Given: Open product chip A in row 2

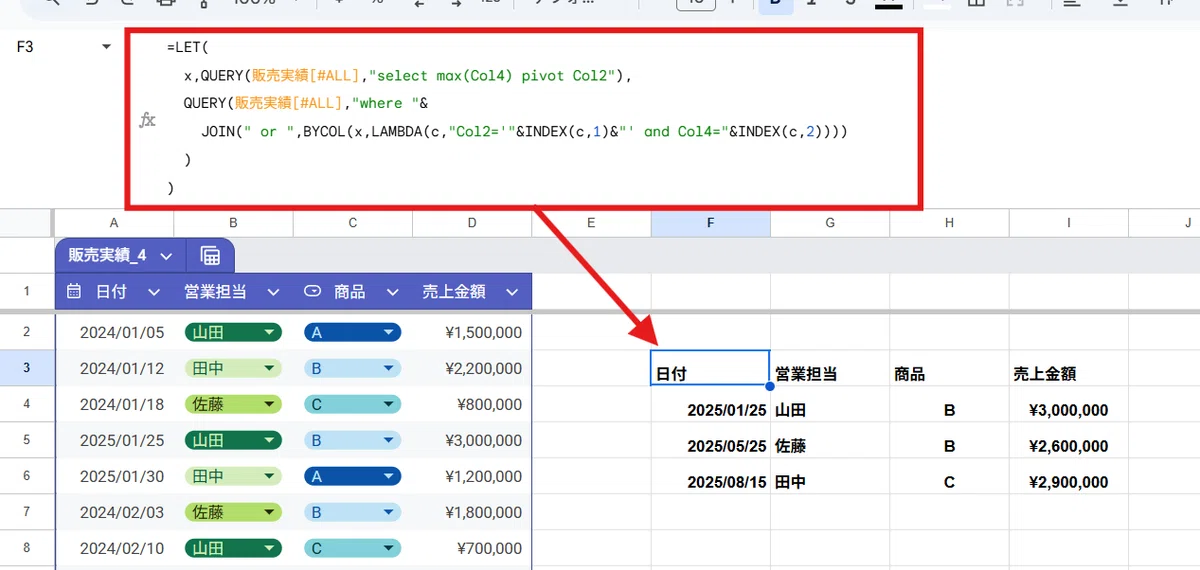Looking at the screenshot, I should [352, 333].
